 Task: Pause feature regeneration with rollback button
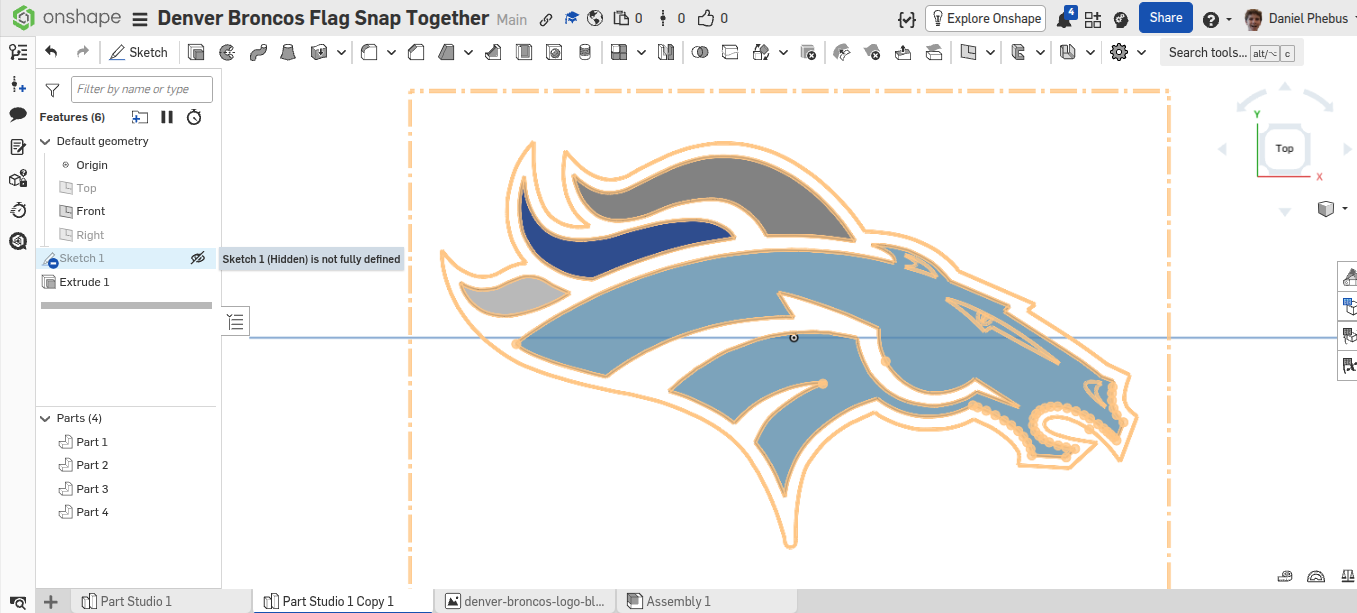click(167, 117)
